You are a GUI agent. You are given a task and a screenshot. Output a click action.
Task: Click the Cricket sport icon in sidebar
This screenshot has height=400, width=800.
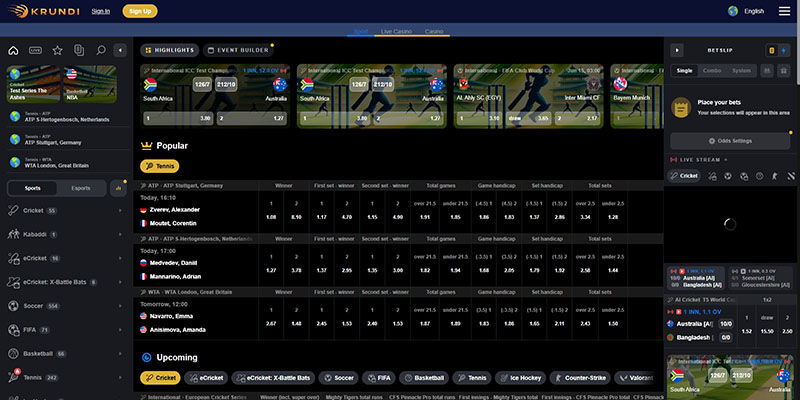point(13,211)
